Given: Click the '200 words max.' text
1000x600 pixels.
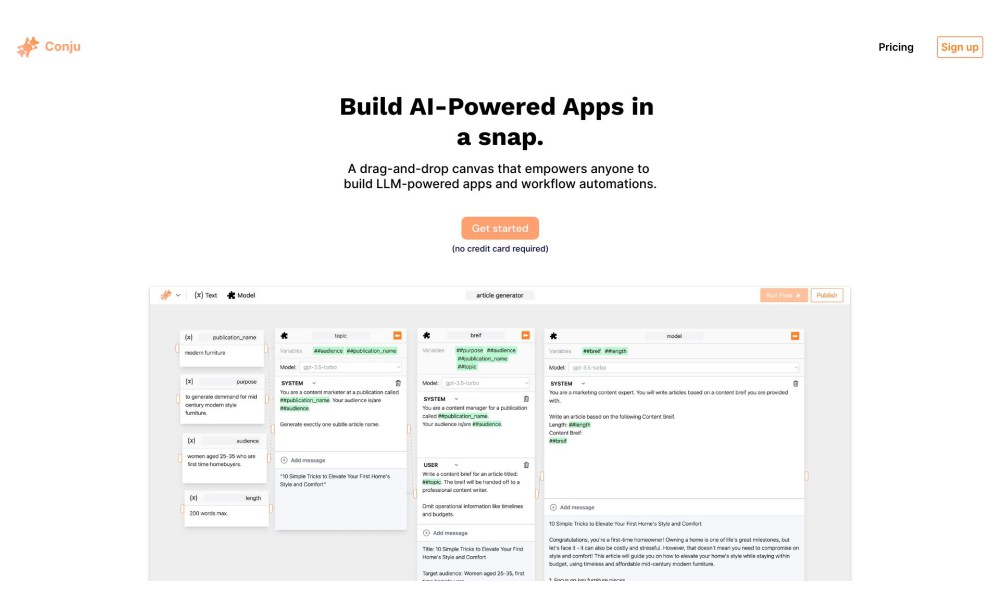Looking at the screenshot, I should [x=209, y=513].
